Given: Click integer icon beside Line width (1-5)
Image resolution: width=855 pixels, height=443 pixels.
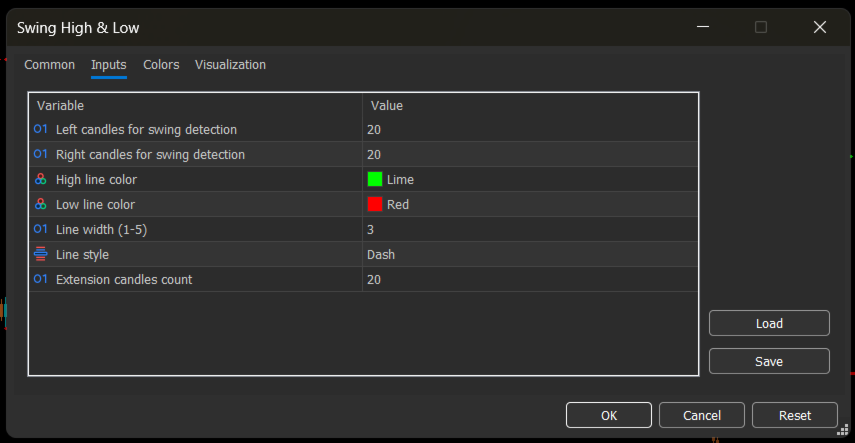Looking at the screenshot, I should (x=40, y=229).
